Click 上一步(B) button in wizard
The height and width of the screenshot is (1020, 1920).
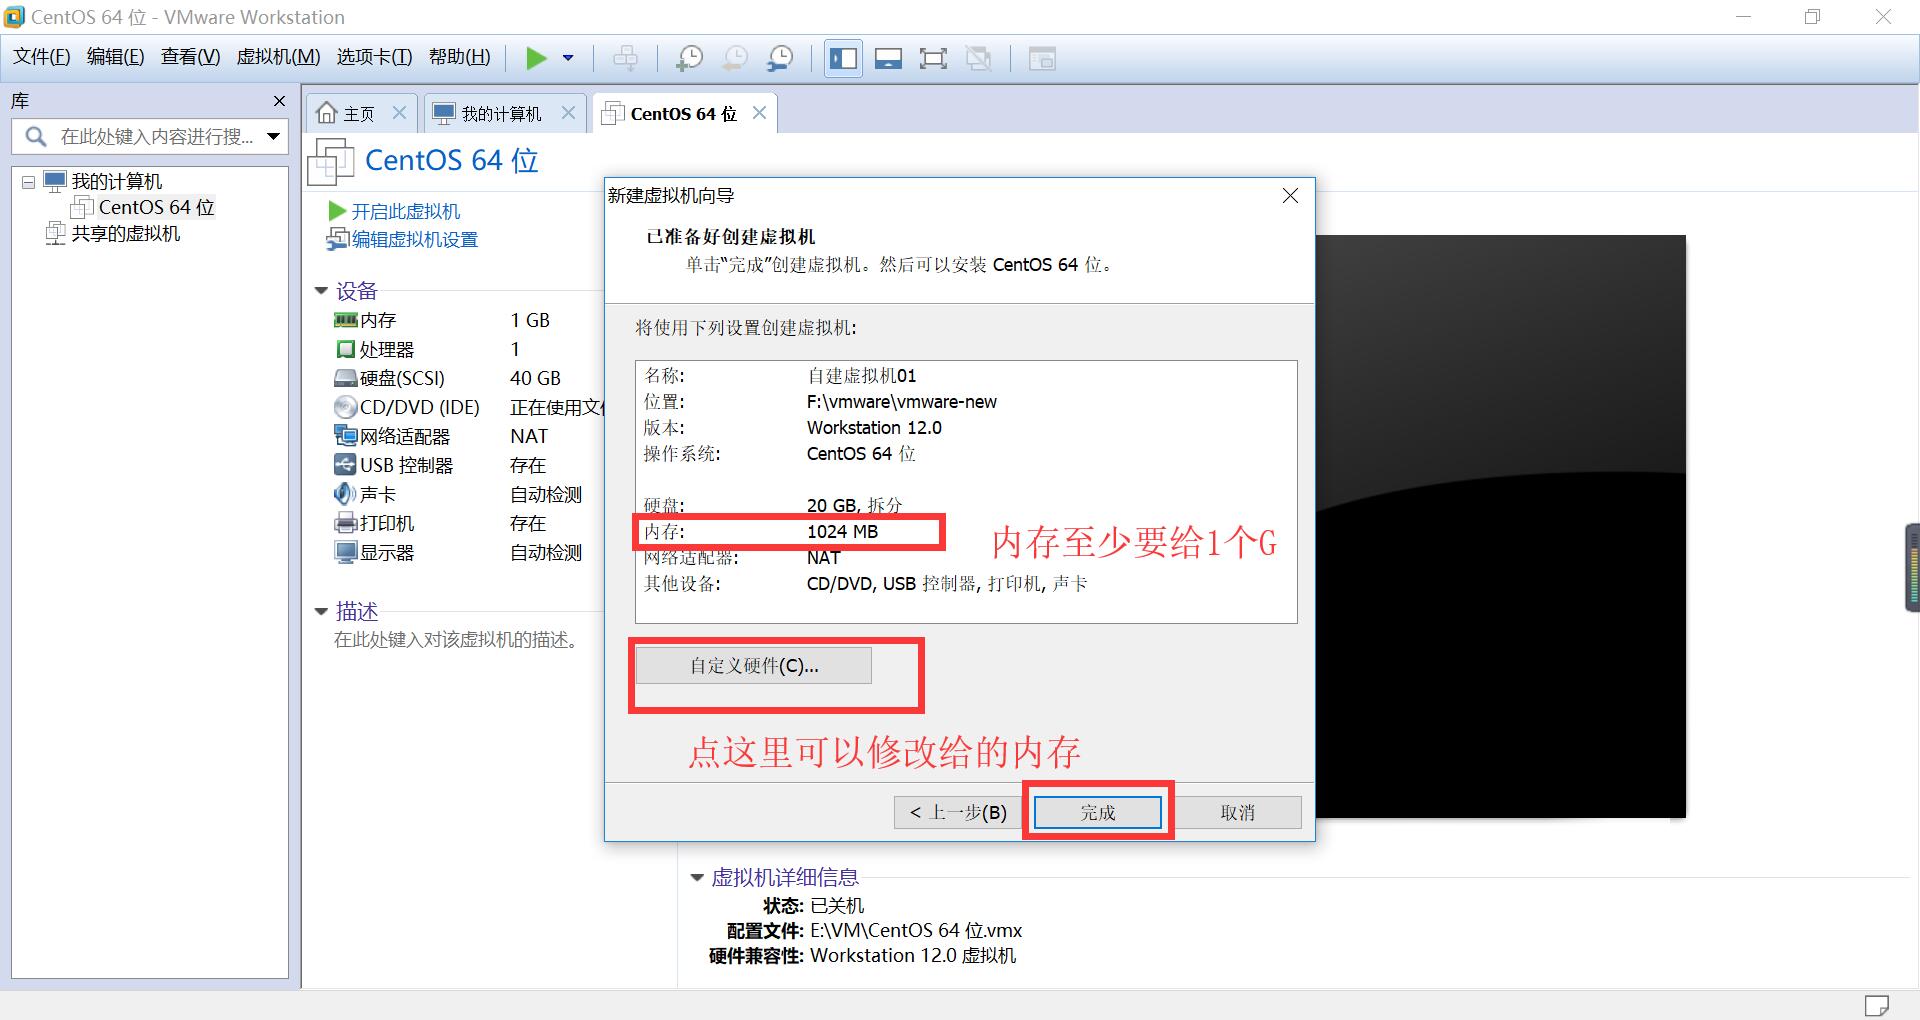click(958, 813)
